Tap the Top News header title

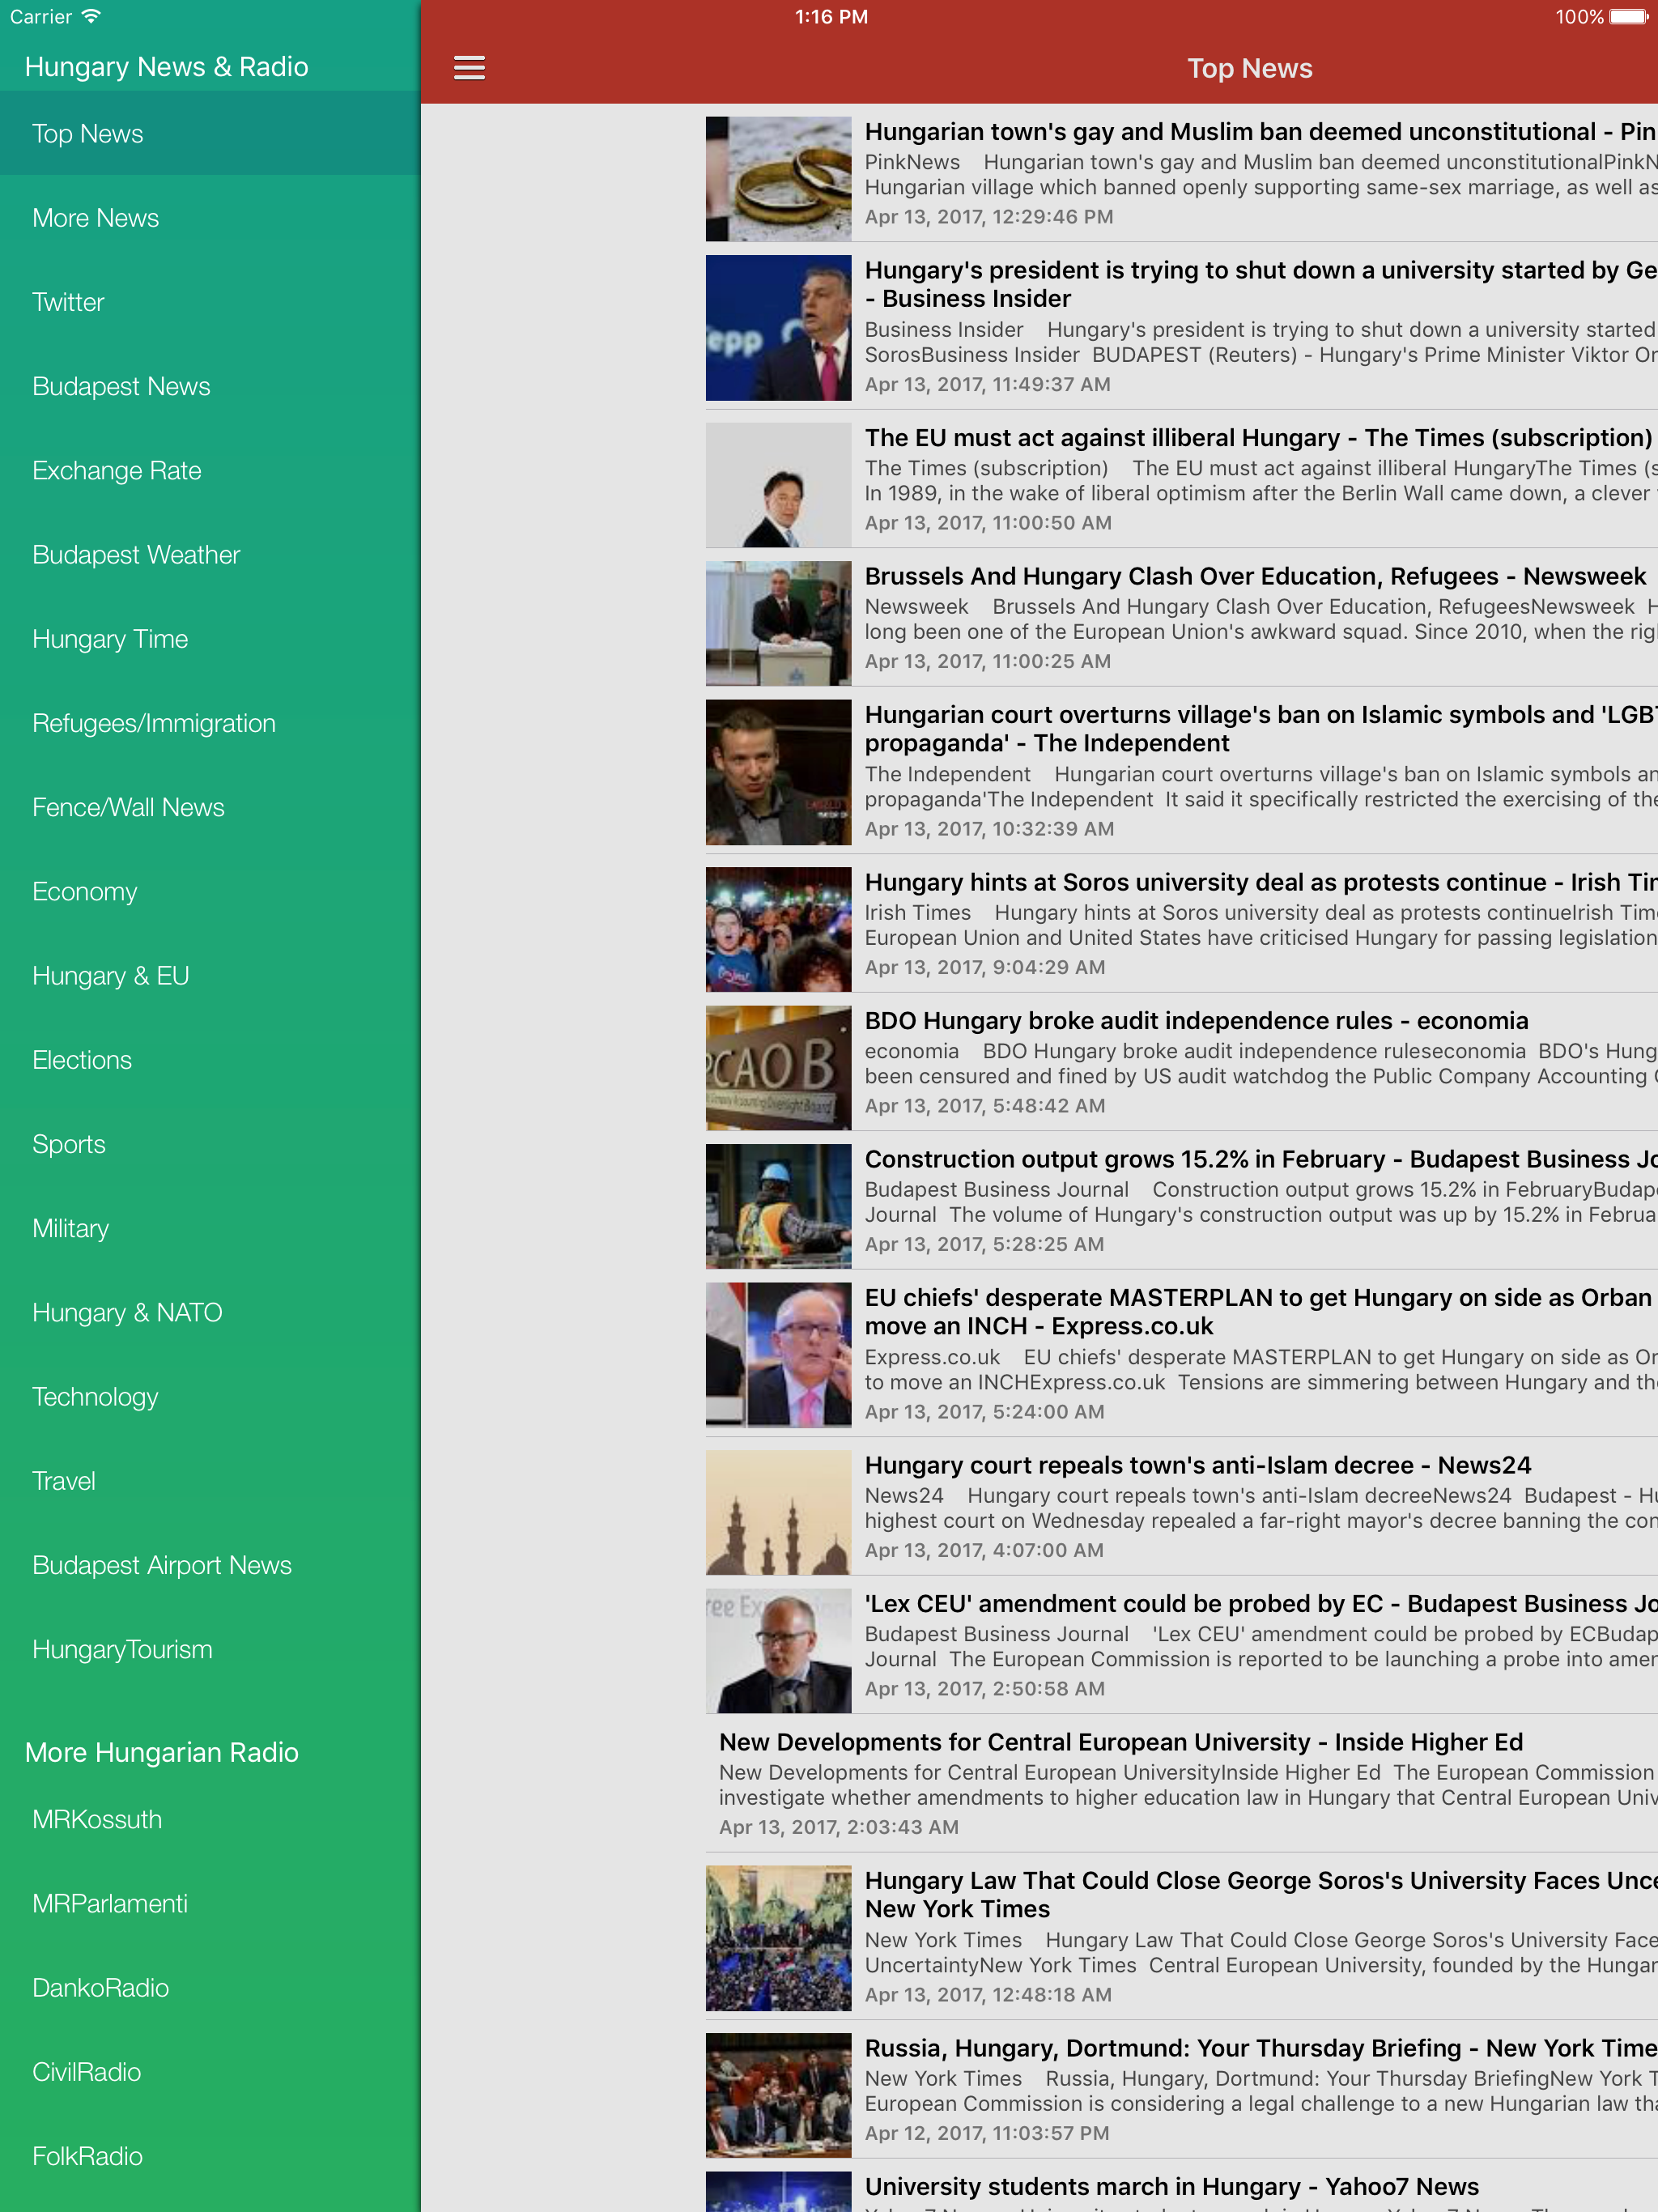pyautogui.click(x=1249, y=68)
